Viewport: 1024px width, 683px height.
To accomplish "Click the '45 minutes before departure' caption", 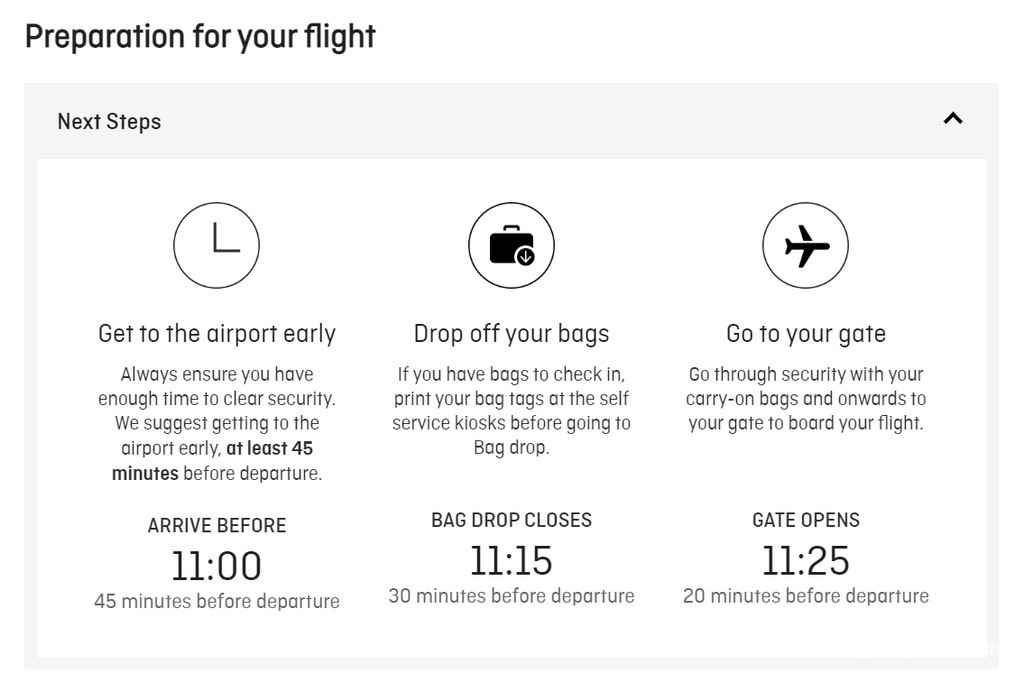I will tap(217, 601).
